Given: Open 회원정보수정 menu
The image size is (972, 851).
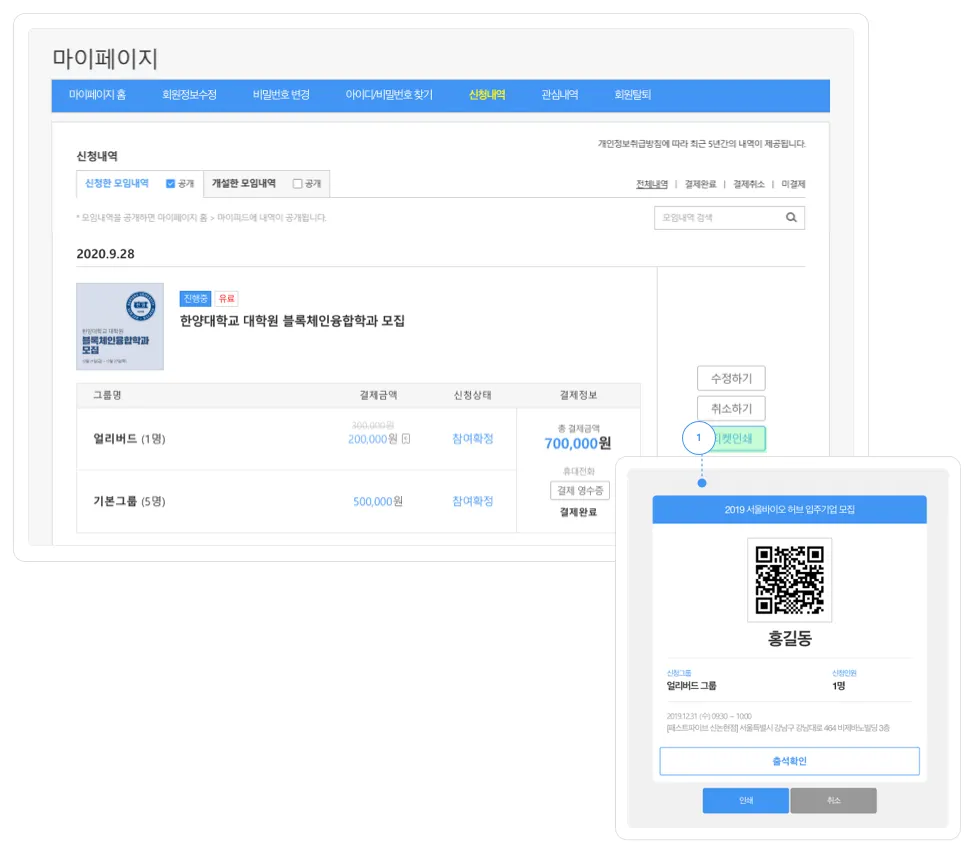Looking at the screenshot, I should click(x=189, y=95).
